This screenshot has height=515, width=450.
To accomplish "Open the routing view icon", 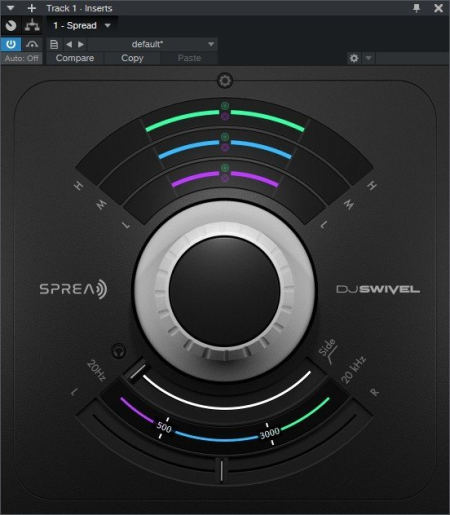I will (x=32, y=26).
